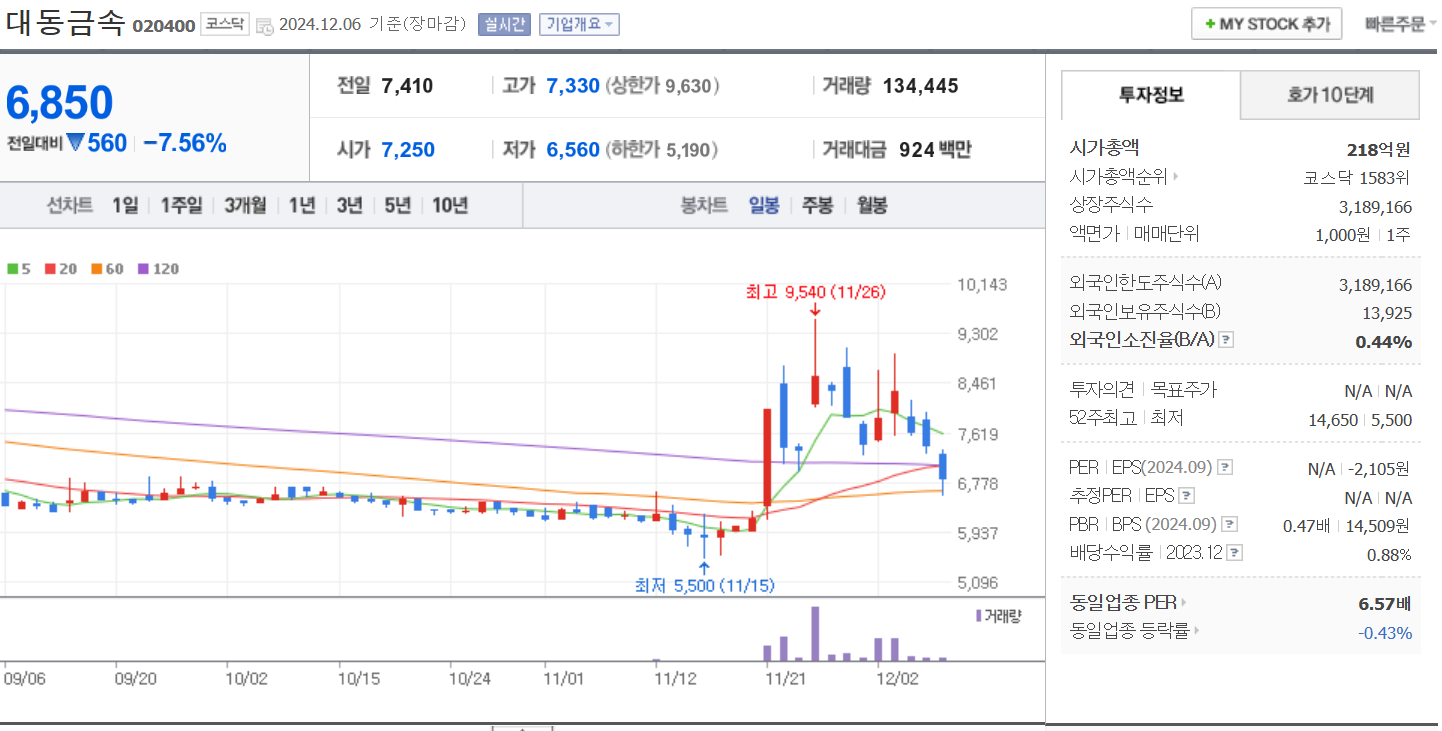Click help icon next to 배당수익률 2023.12
1442x731 pixels.
pyautogui.click(x=1235, y=552)
